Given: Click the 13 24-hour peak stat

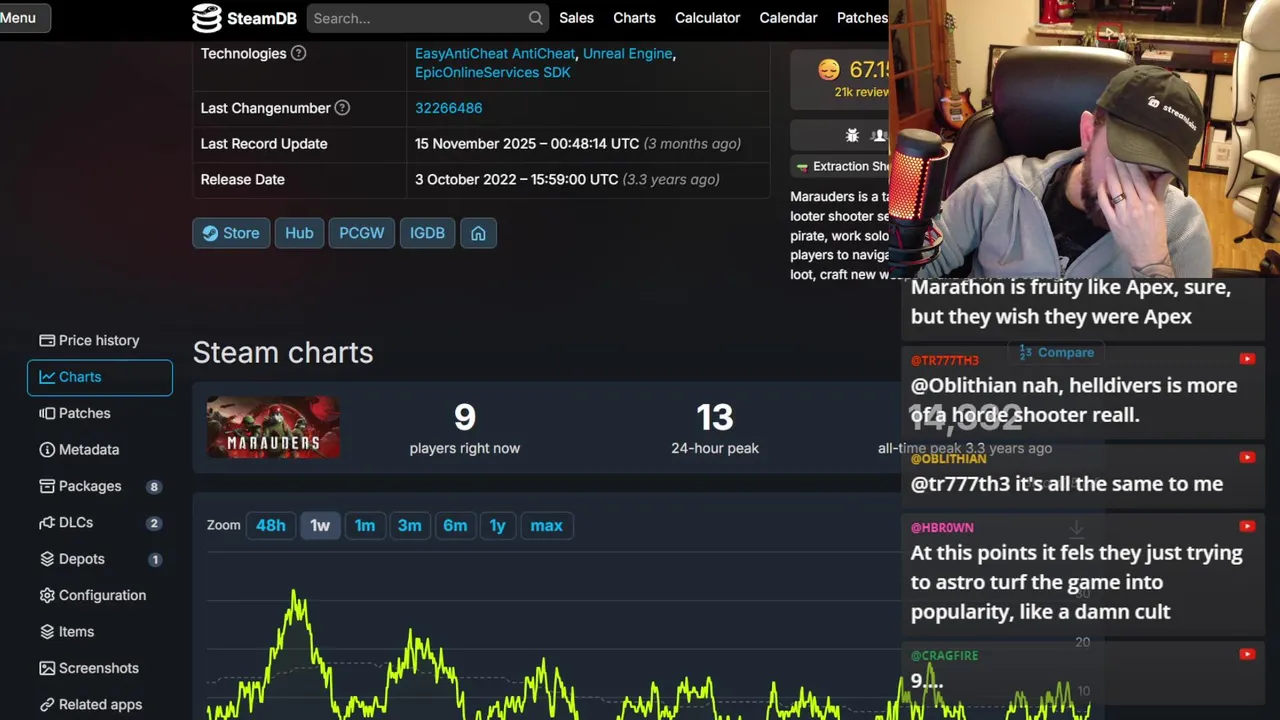Looking at the screenshot, I should (714, 428).
